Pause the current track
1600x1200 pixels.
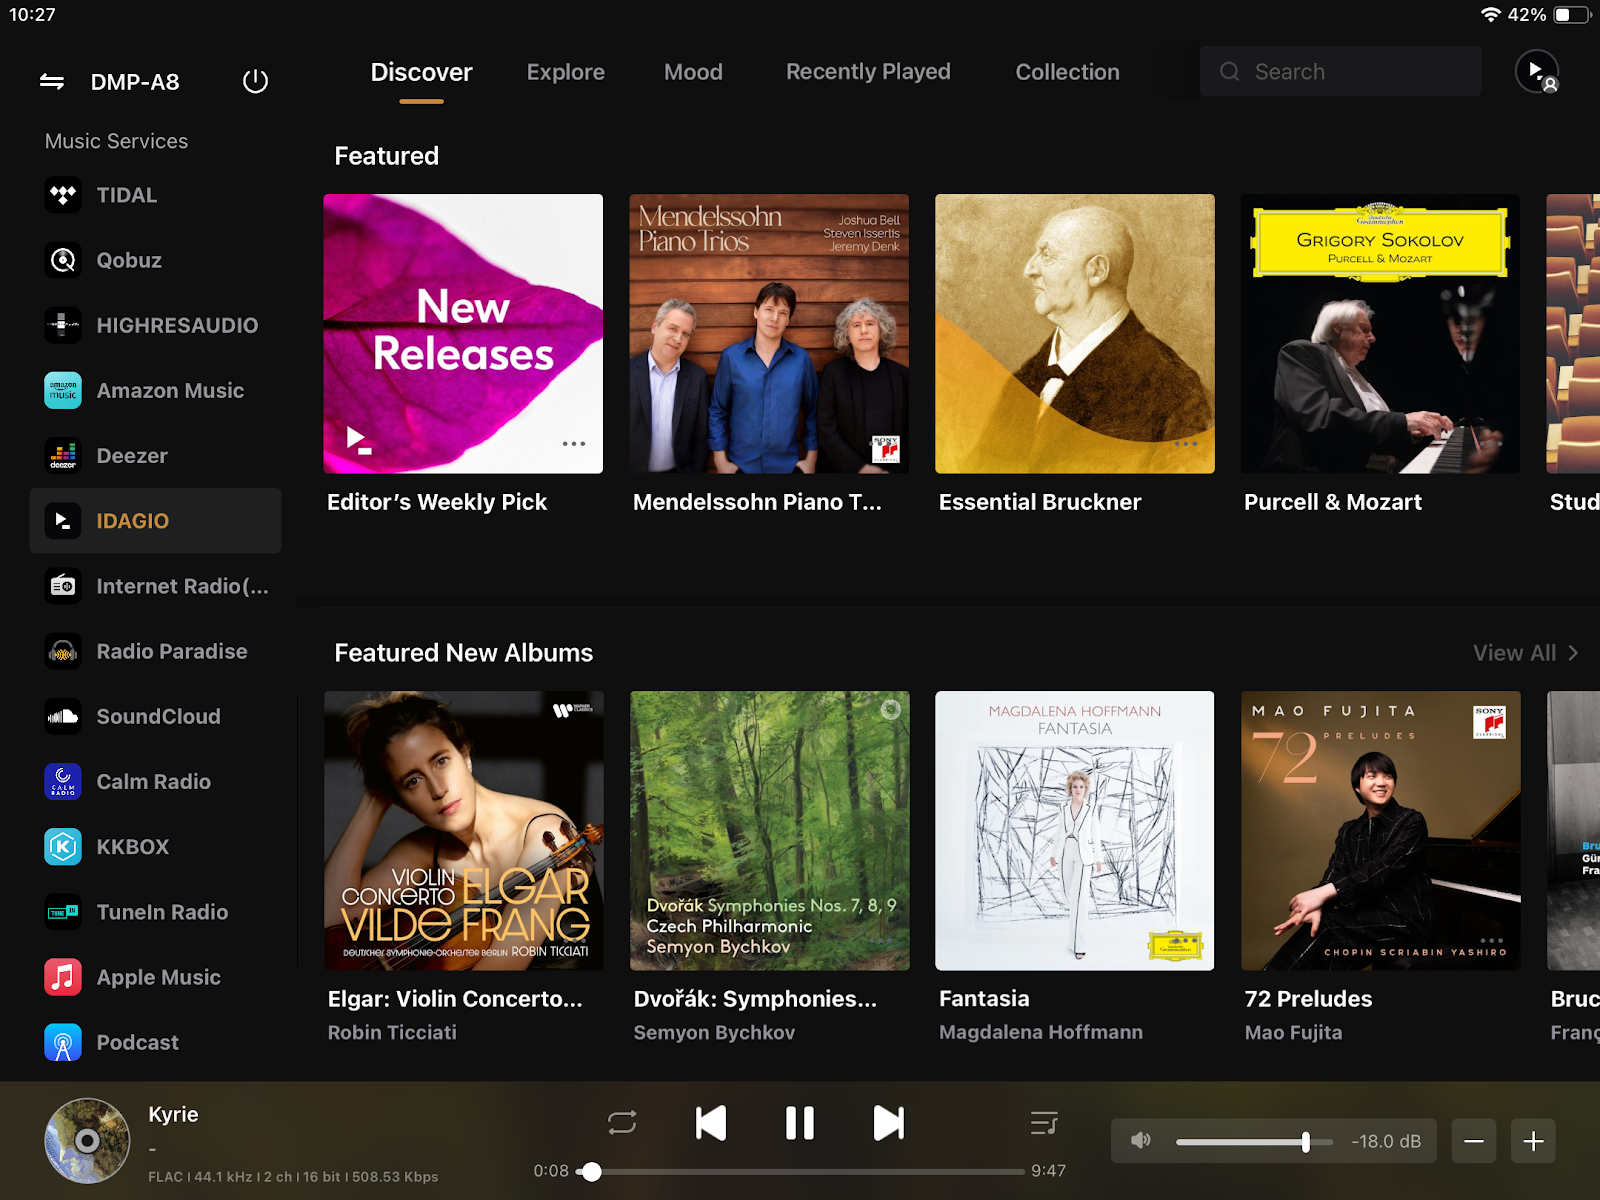pyautogui.click(x=800, y=1123)
